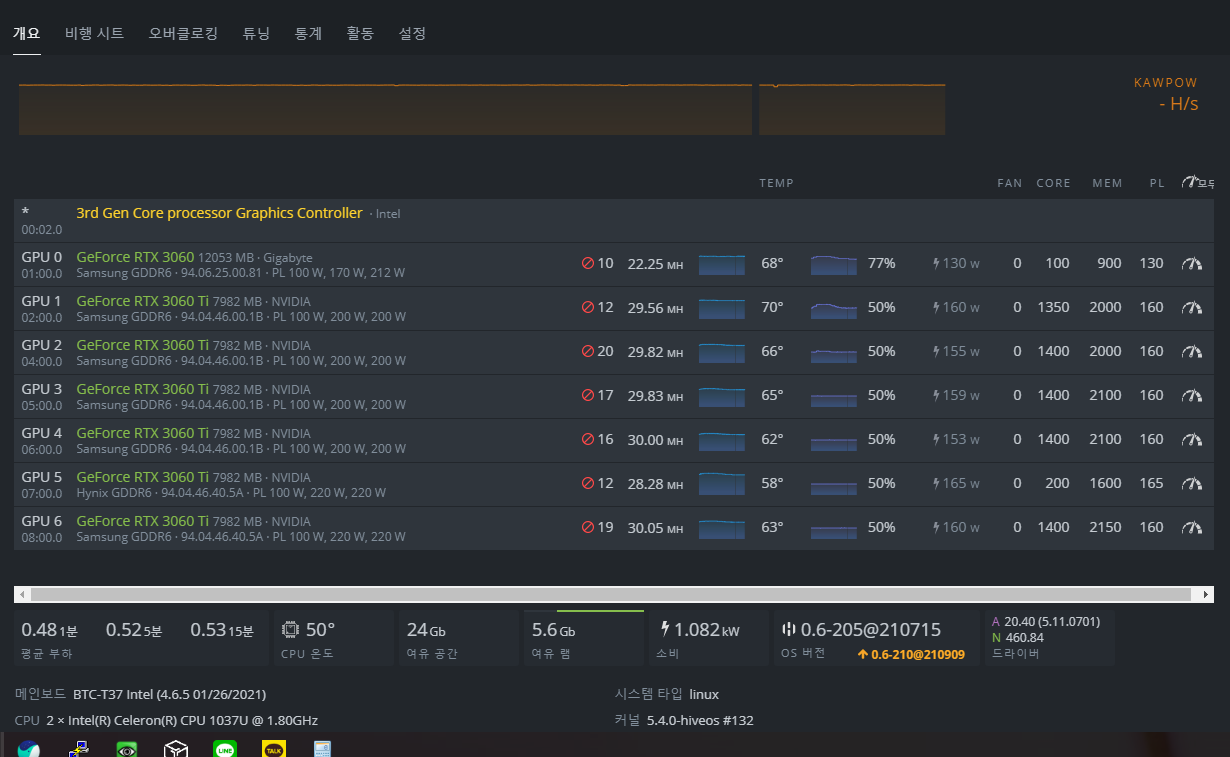Viewport: 1230px width, 757px height.
Task: Open GPU 6 overclock gauge icon
Action: [1191, 528]
